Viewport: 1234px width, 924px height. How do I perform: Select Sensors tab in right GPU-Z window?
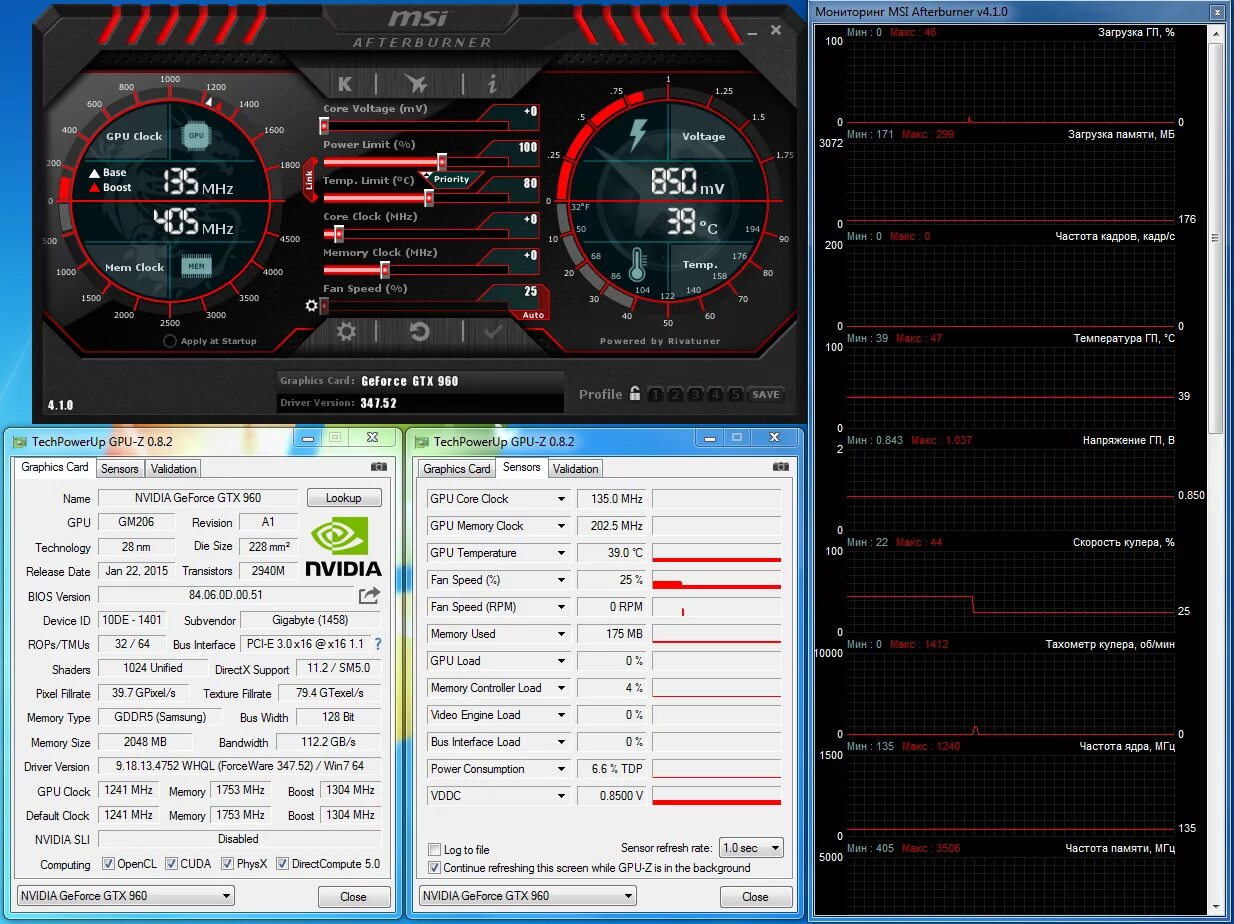coord(522,467)
